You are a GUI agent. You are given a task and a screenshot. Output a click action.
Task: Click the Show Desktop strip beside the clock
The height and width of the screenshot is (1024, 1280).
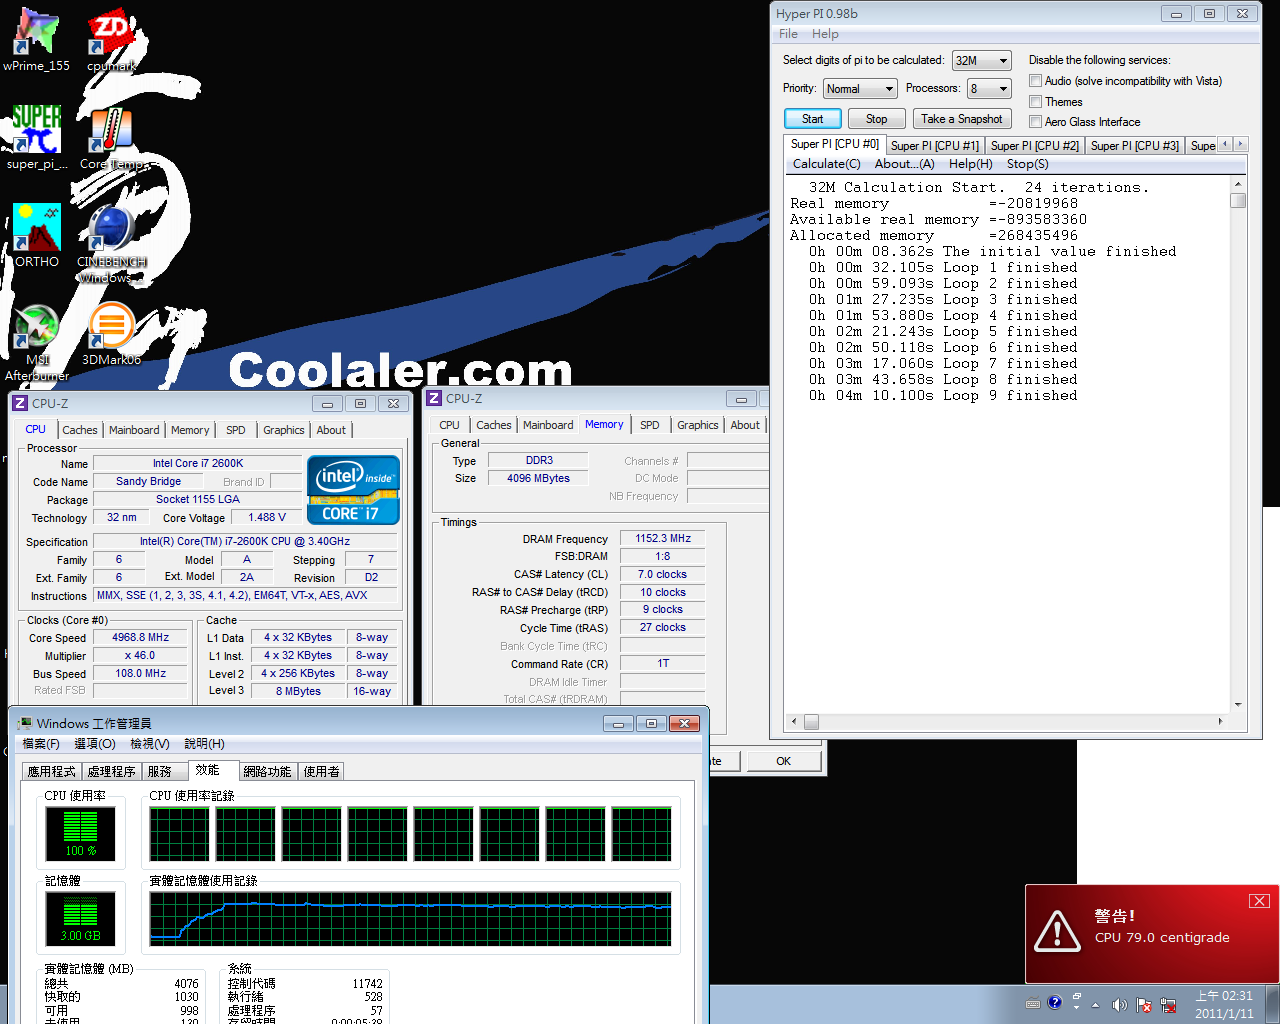point(1272,1005)
